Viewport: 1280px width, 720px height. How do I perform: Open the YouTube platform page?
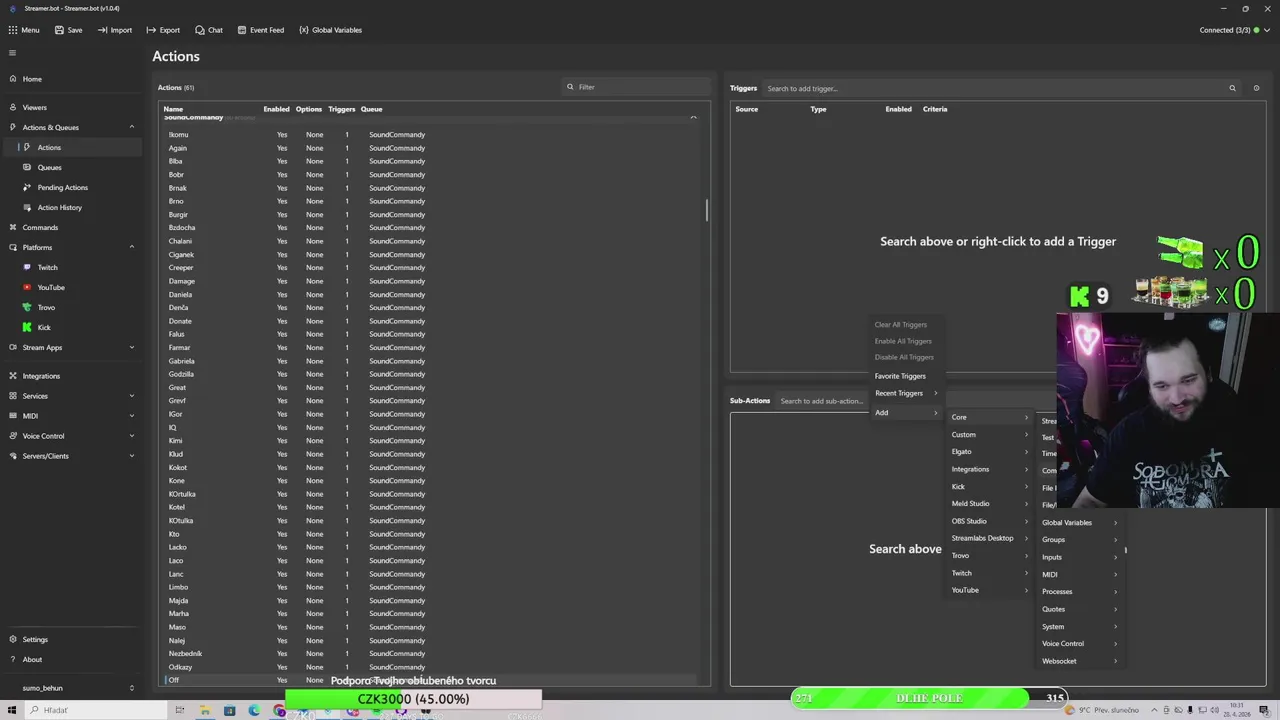pyautogui.click(x=50, y=287)
